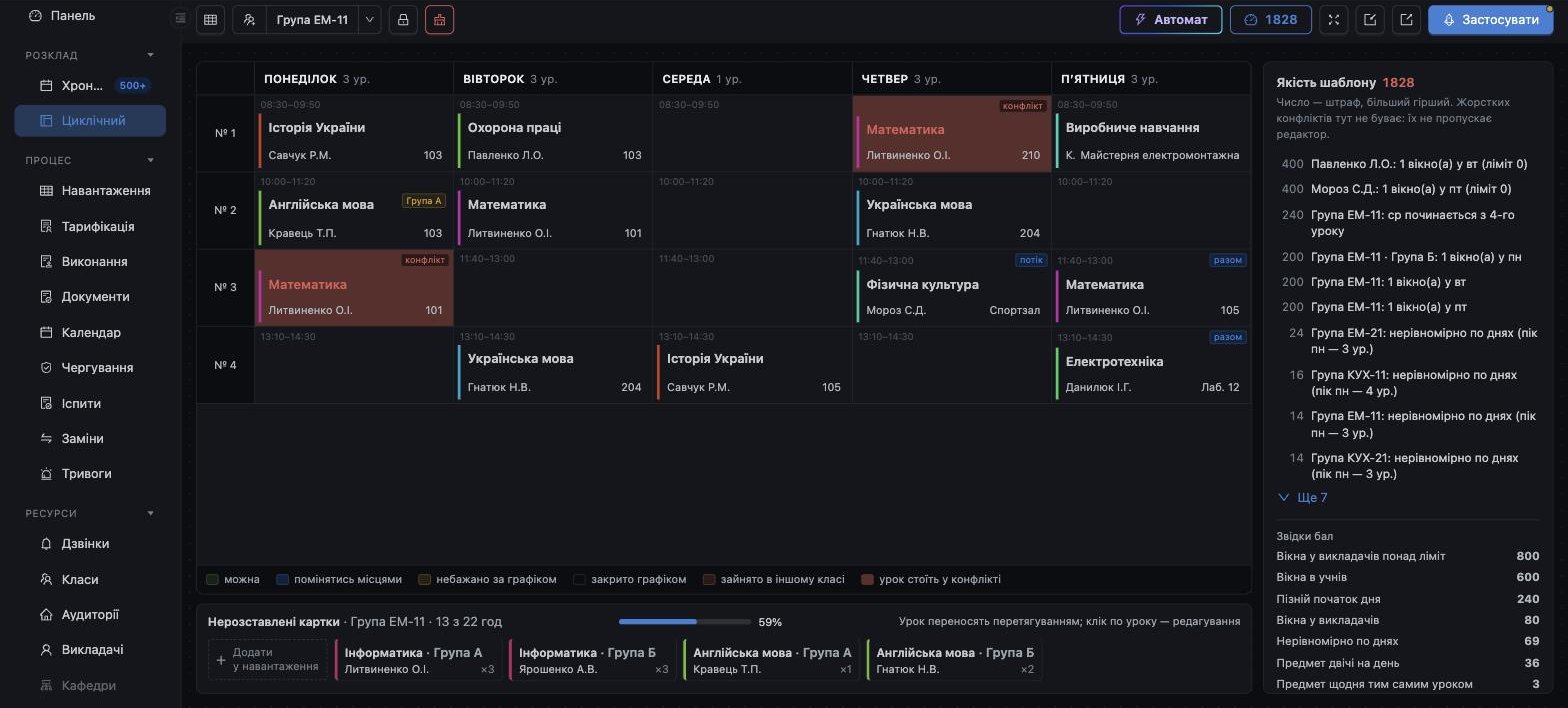
Task: Click the 1828 quality score button
Action: (x=1271, y=19)
